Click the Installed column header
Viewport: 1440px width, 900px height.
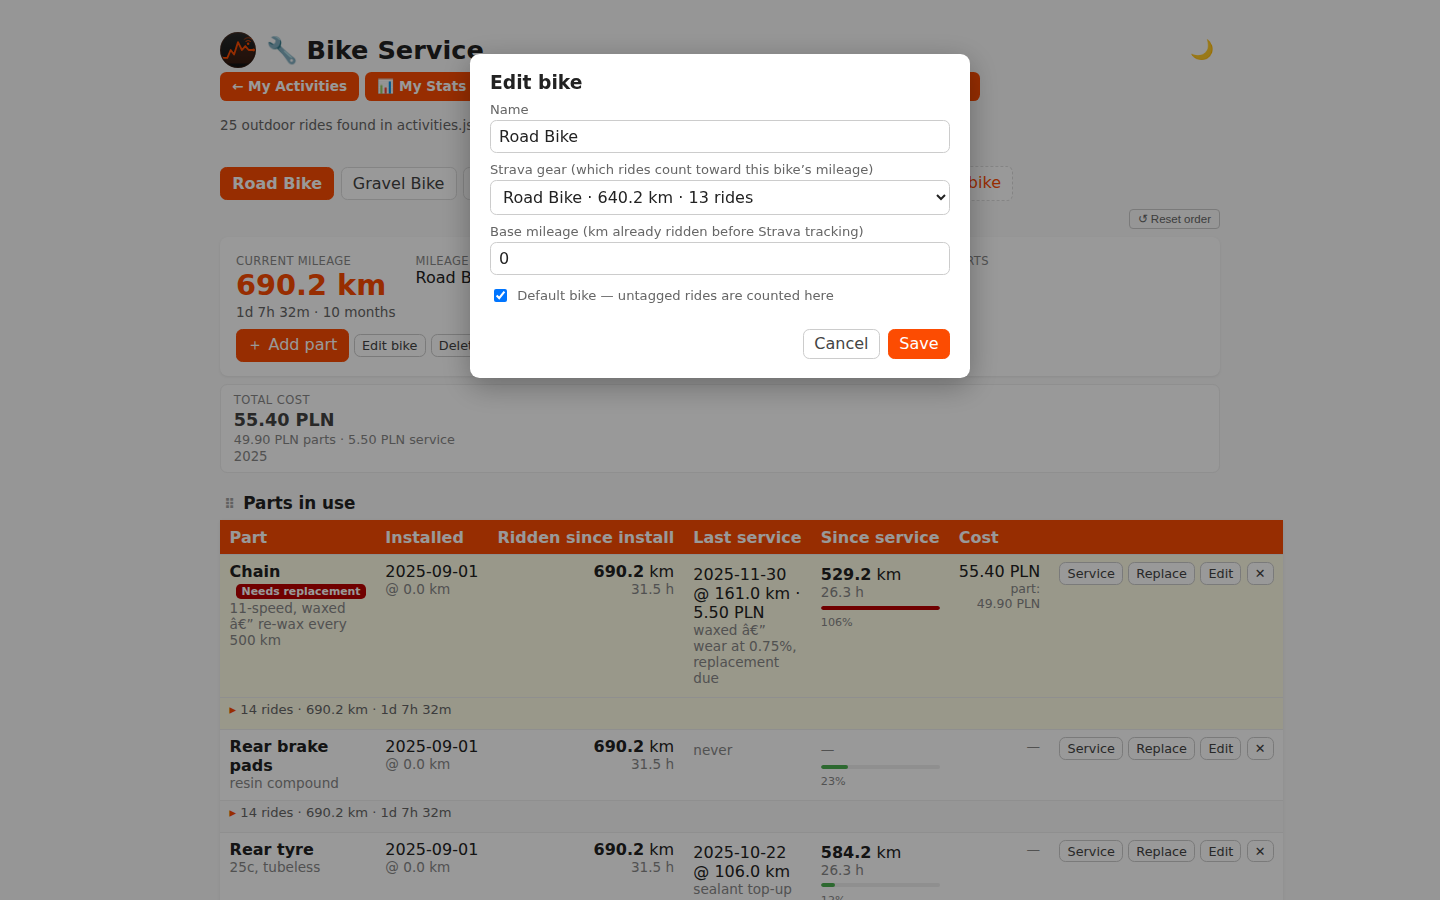point(424,538)
